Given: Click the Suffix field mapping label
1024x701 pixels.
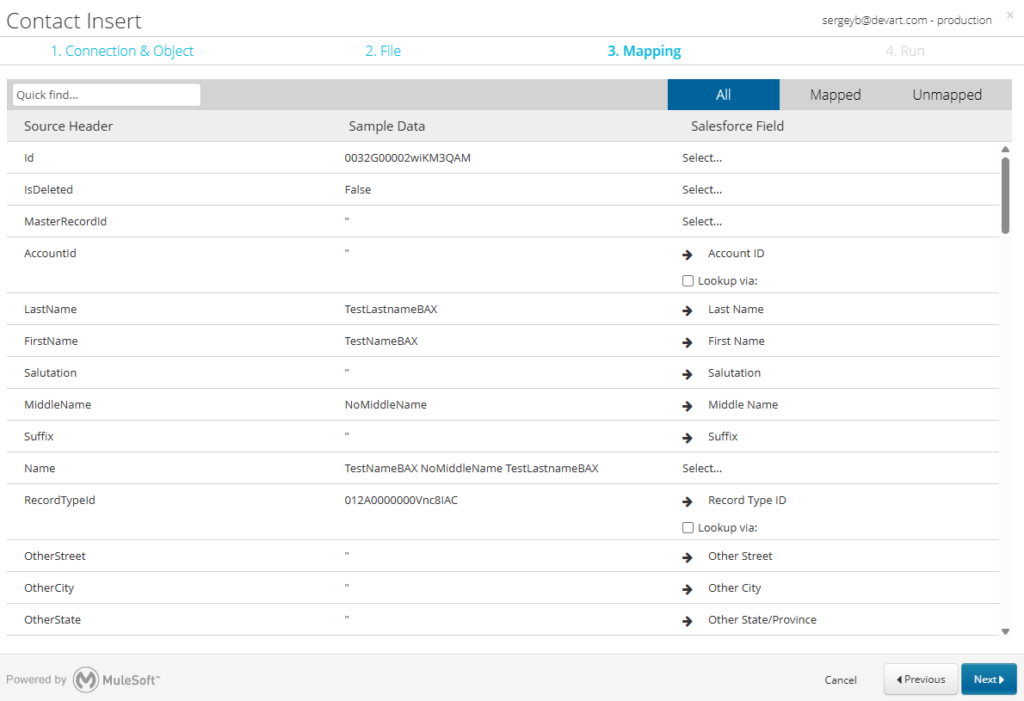Looking at the screenshot, I should click(x=722, y=436).
